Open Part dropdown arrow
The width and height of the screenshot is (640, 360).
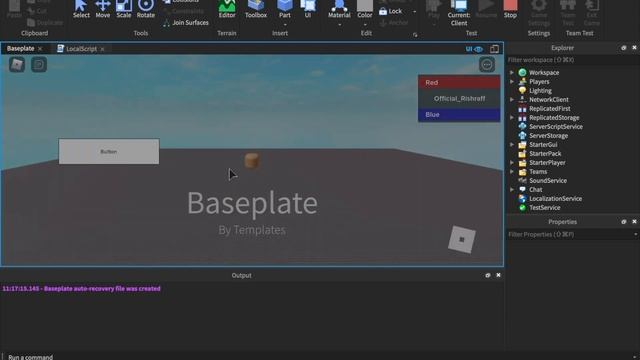pyautogui.click(x=284, y=25)
